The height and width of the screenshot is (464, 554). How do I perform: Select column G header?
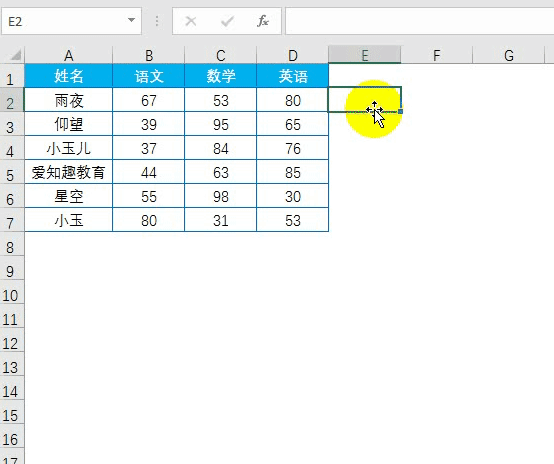pos(508,55)
